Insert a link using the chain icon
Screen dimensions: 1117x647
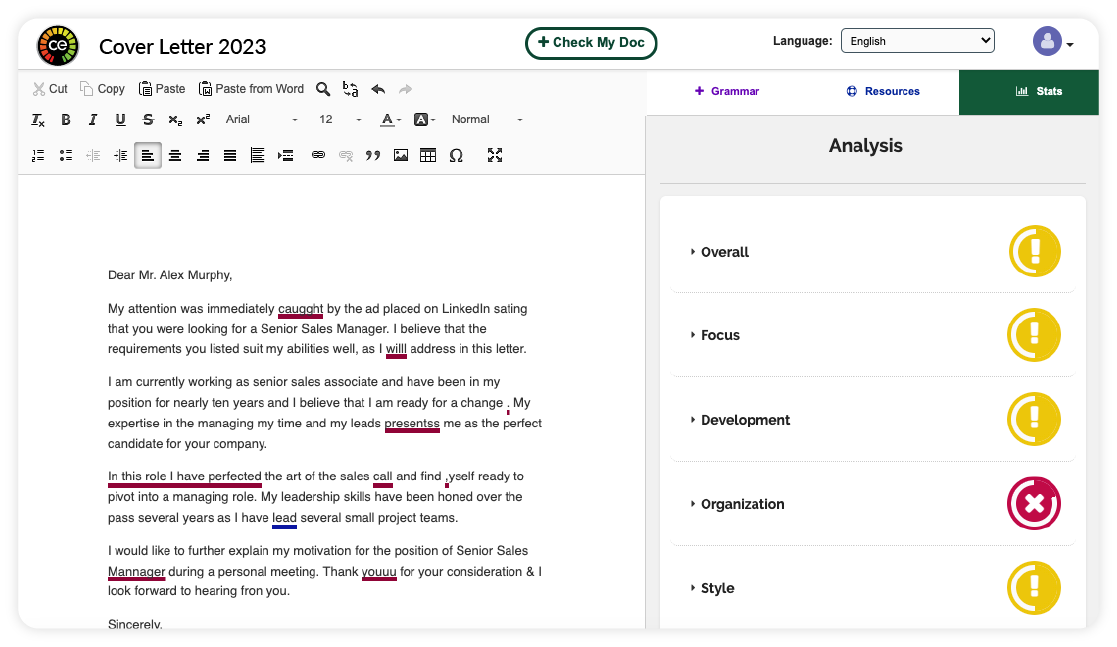318,155
